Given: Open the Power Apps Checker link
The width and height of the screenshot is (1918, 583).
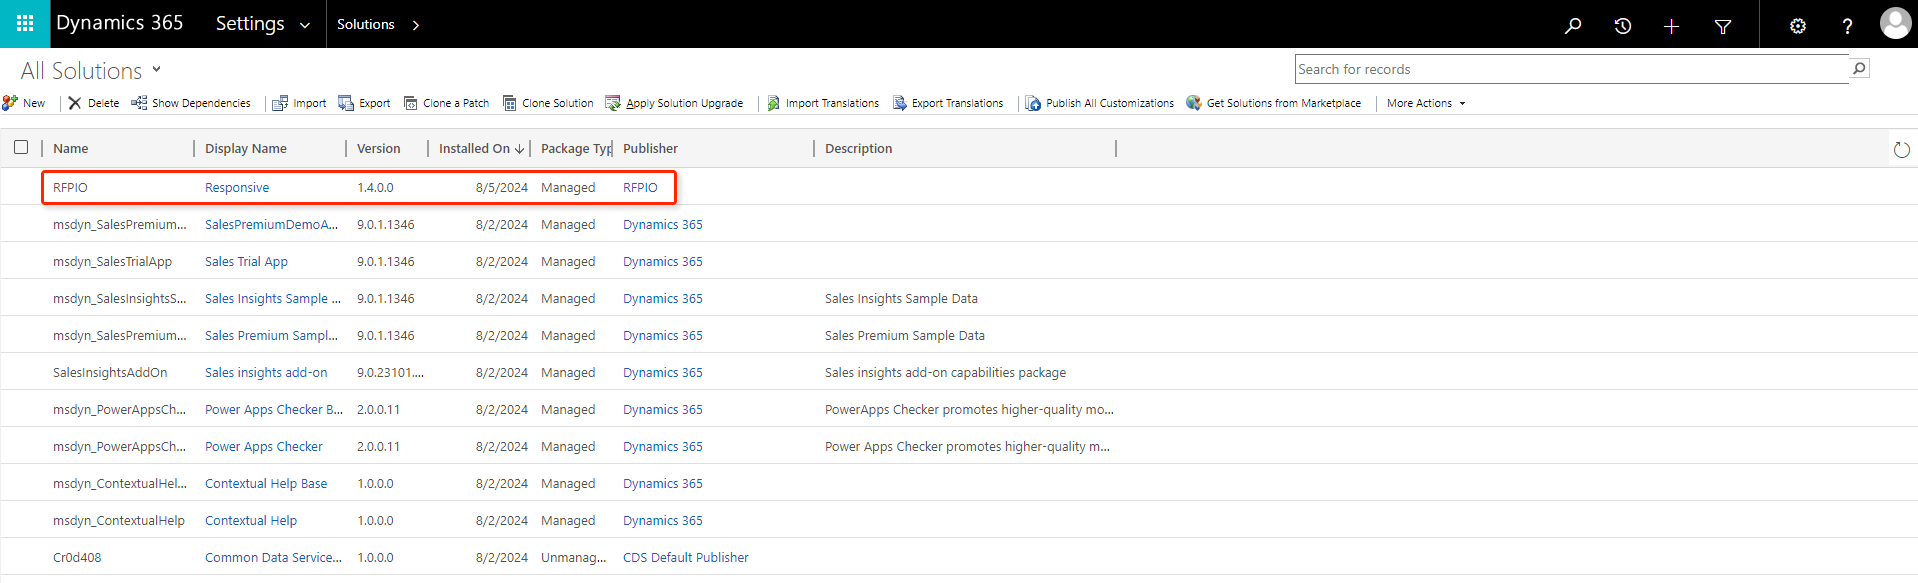Looking at the screenshot, I should tap(264, 446).
